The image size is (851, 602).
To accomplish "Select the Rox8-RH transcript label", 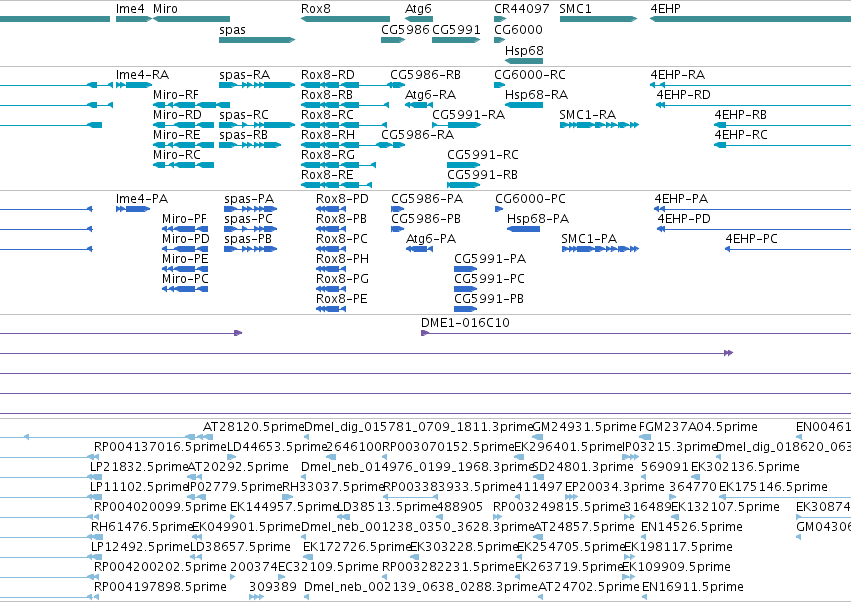I will coord(328,135).
